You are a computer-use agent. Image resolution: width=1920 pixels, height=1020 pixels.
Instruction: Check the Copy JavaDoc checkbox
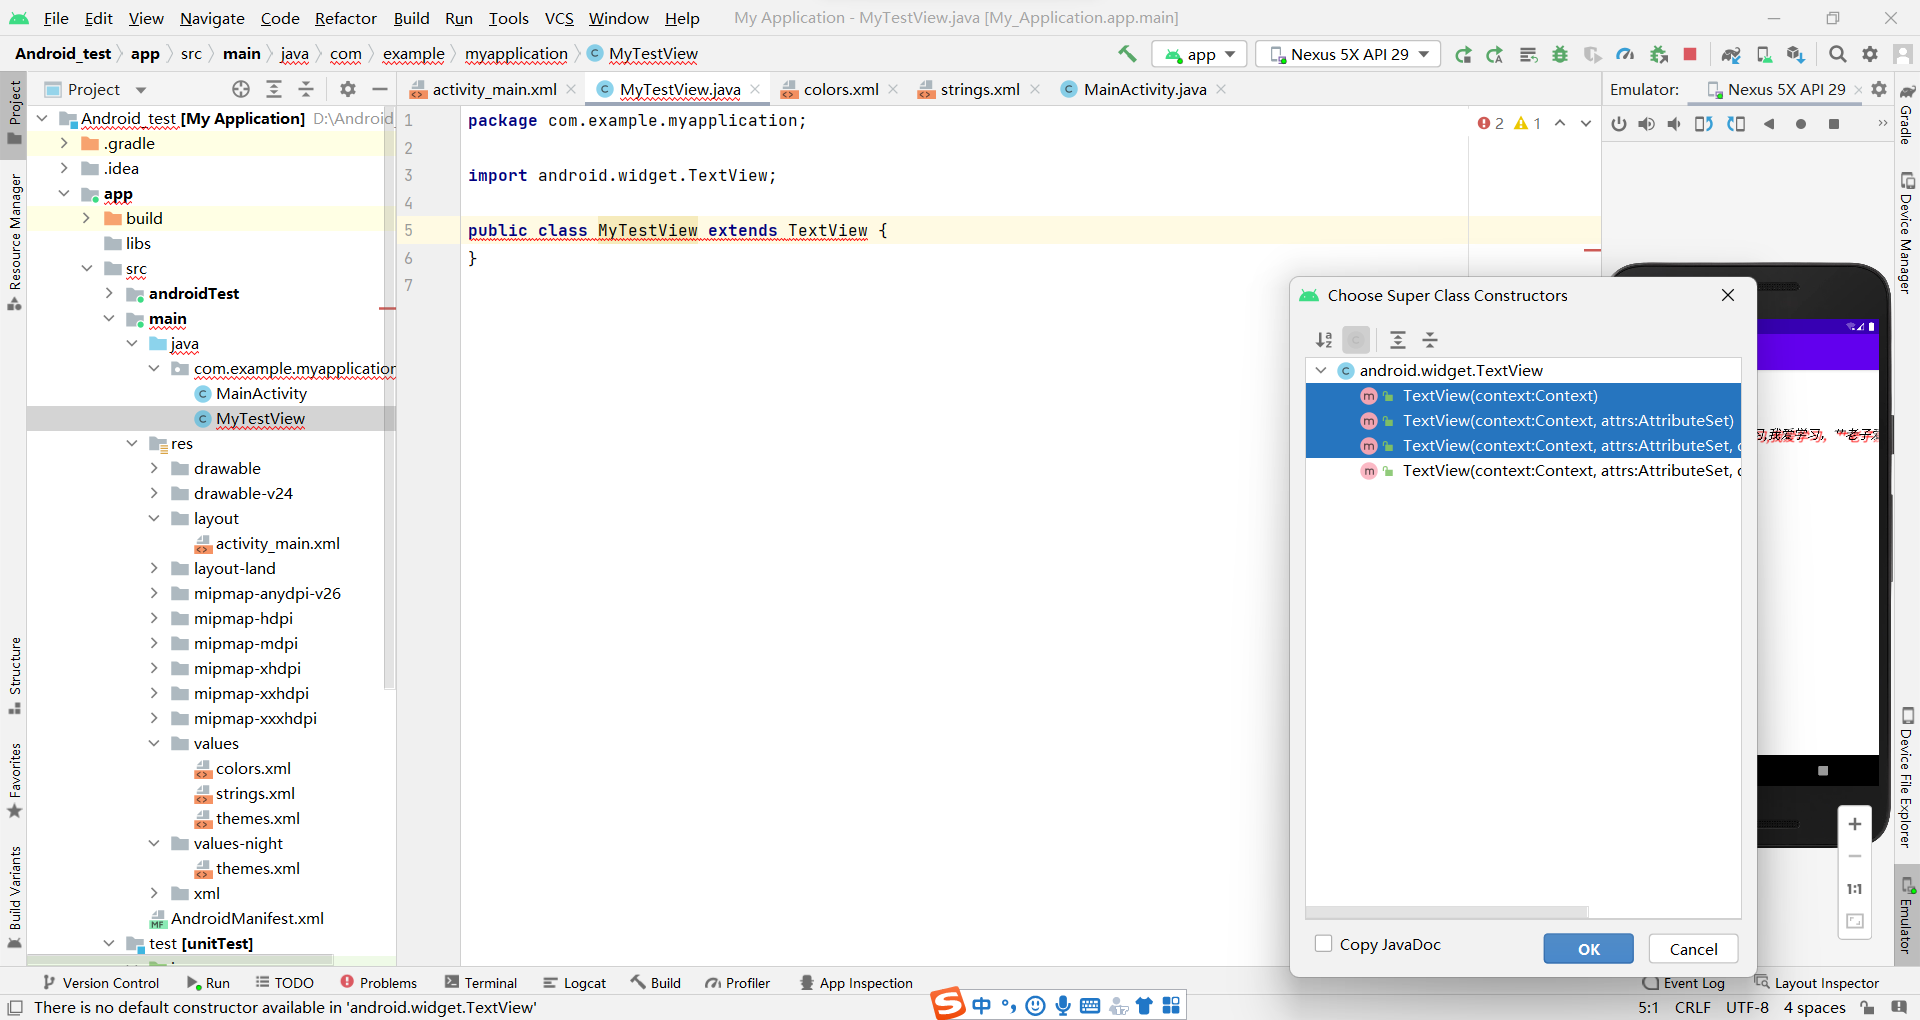tap(1324, 944)
